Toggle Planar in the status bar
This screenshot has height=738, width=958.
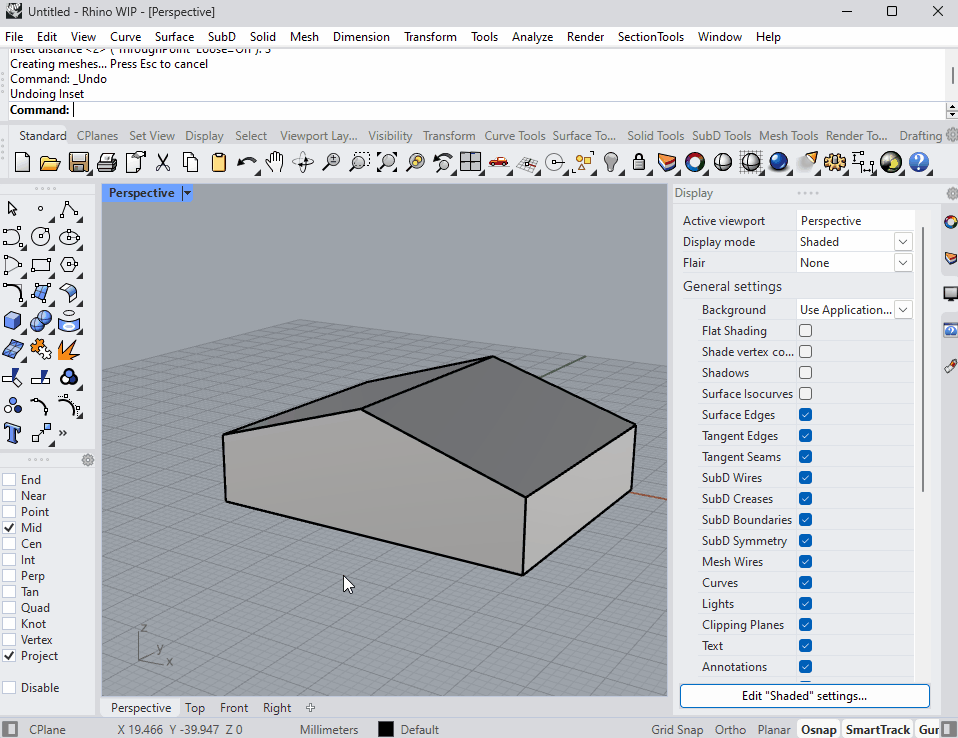[774, 729]
